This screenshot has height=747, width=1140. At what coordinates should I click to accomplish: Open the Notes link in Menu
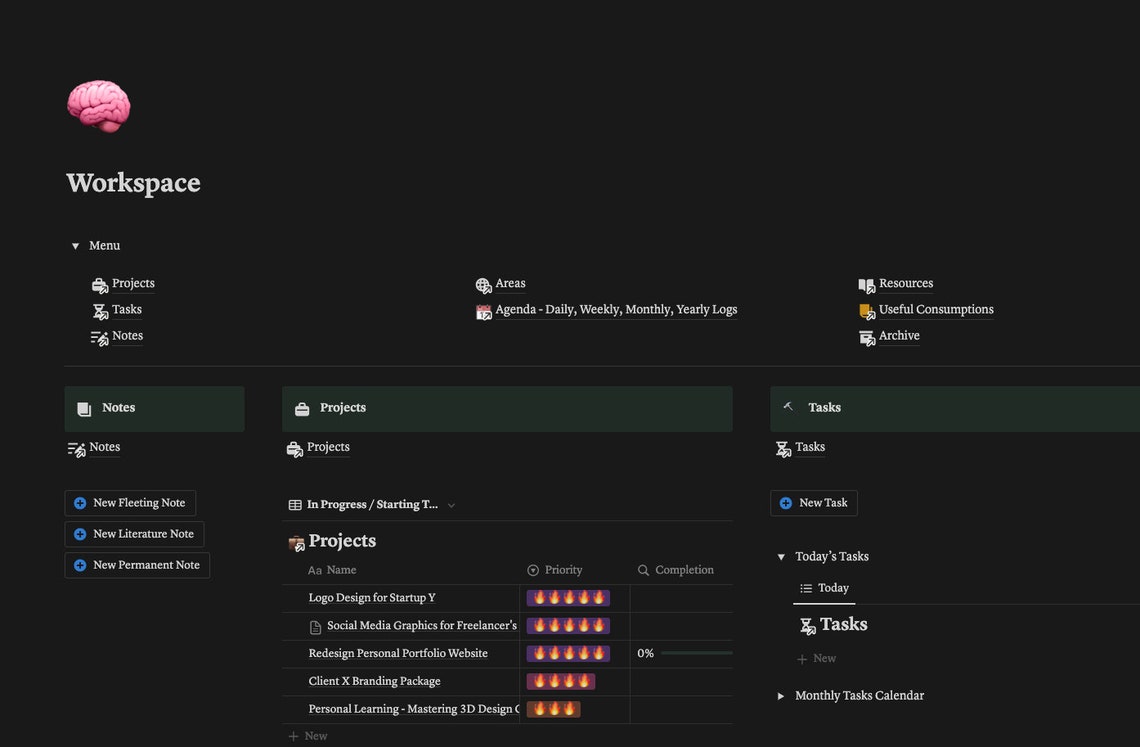pyautogui.click(x=127, y=335)
